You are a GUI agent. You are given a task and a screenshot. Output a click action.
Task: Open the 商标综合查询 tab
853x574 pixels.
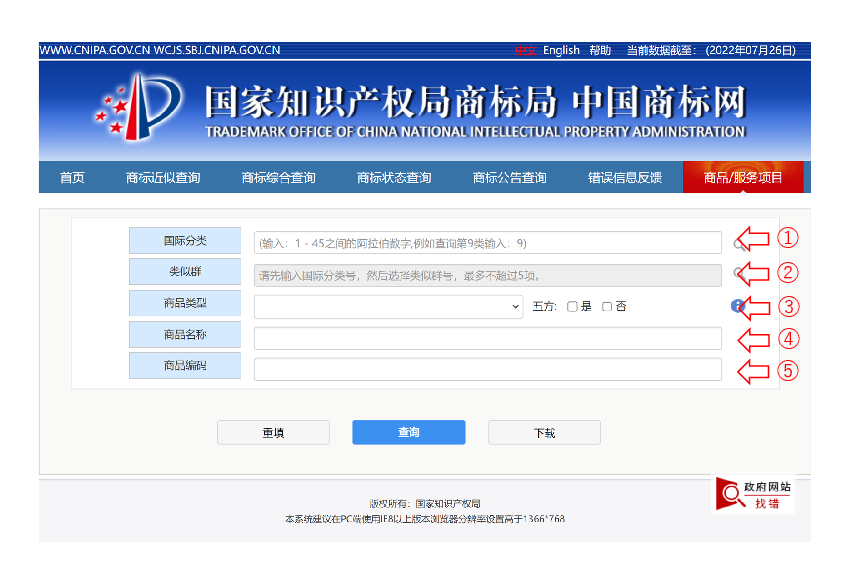(x=279, y=177)
